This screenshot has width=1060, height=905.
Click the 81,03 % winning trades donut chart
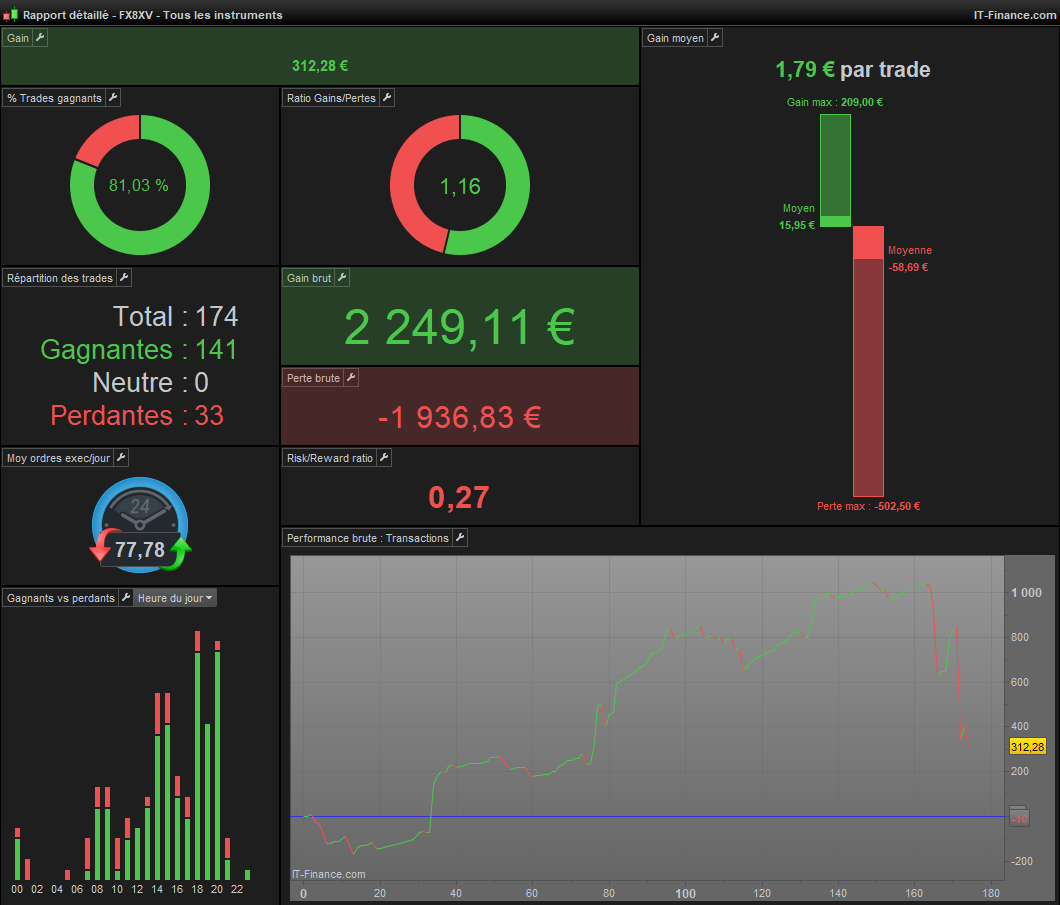coord(140,185)
